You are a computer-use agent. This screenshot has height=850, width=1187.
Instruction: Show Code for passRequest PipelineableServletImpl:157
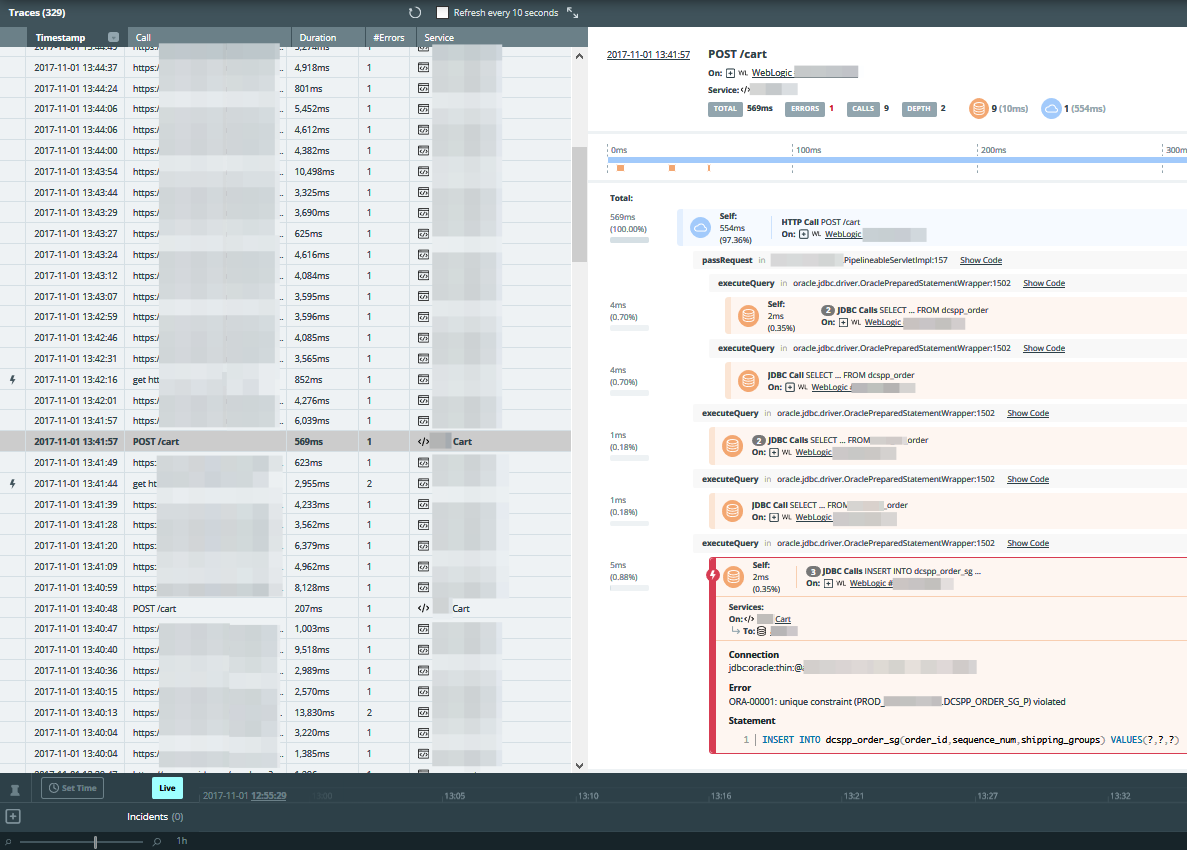[x=980, y=260]
